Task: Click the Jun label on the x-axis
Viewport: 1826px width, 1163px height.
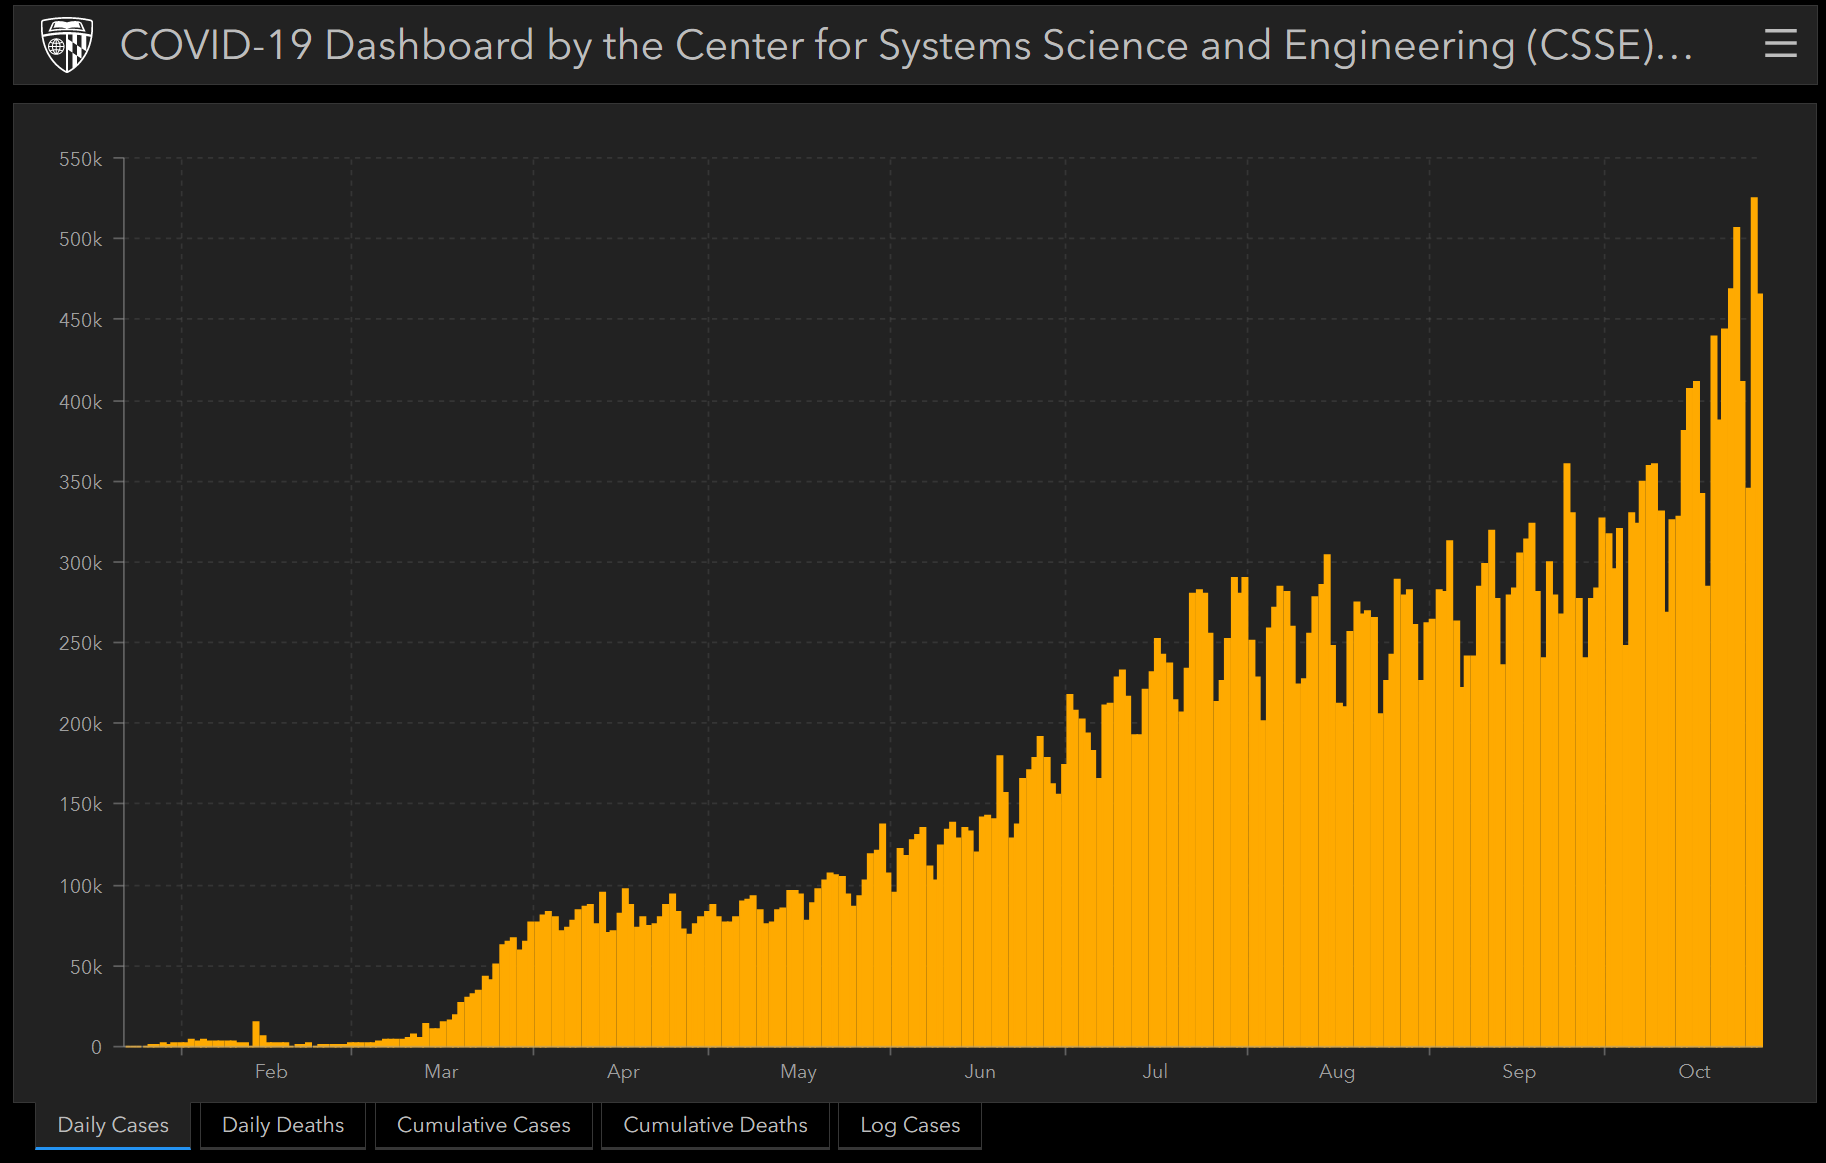Action: point(980,1071)
